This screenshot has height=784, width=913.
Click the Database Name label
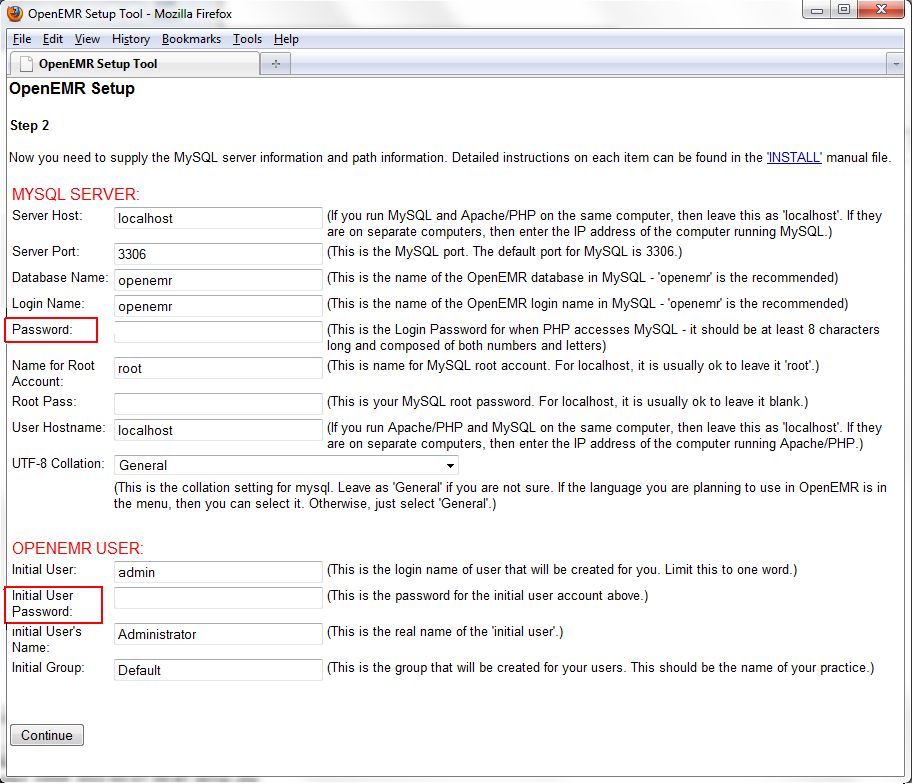point(60,277)
